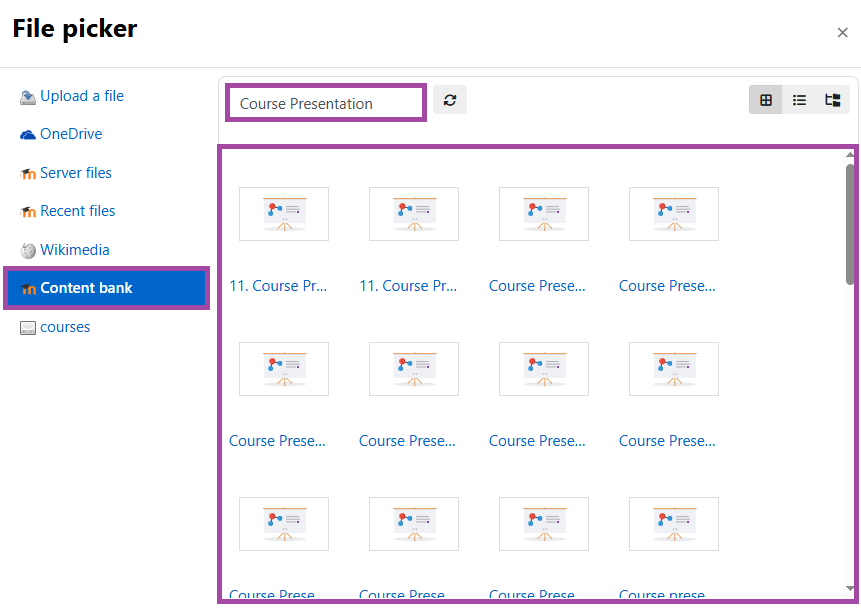
Task: Click the scrollbar up arrow
Action: pyautogui.click(x=850, y=155)
